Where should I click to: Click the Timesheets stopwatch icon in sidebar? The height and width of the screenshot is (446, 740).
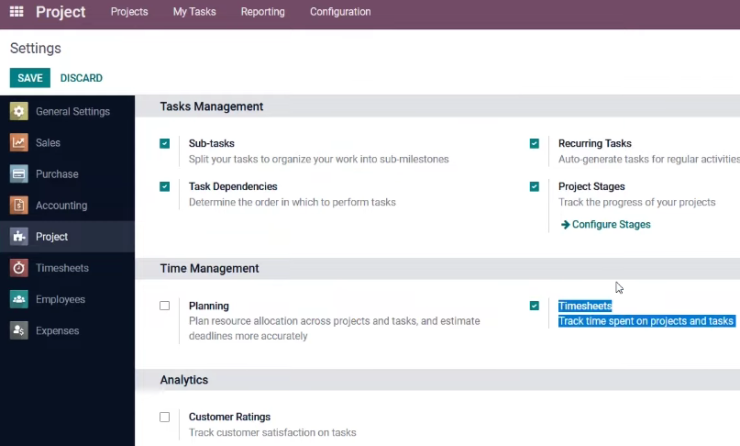[x=19, y=268]
